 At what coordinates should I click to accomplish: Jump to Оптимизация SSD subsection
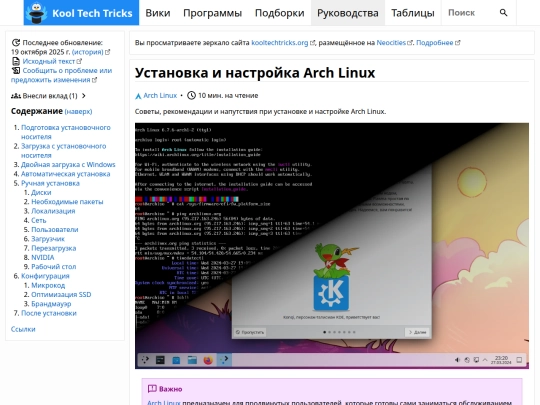coord(61,295)
